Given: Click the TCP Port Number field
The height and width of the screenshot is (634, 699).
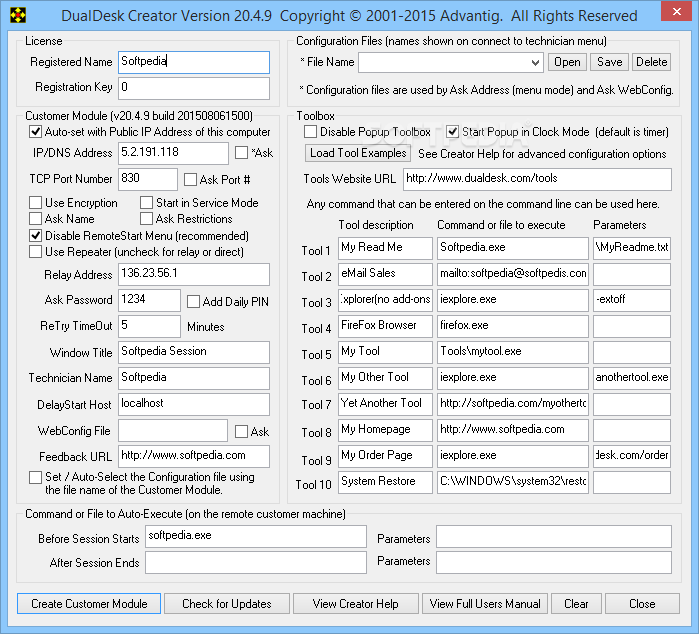Looking at the screenshot, I should coord(148,179).
